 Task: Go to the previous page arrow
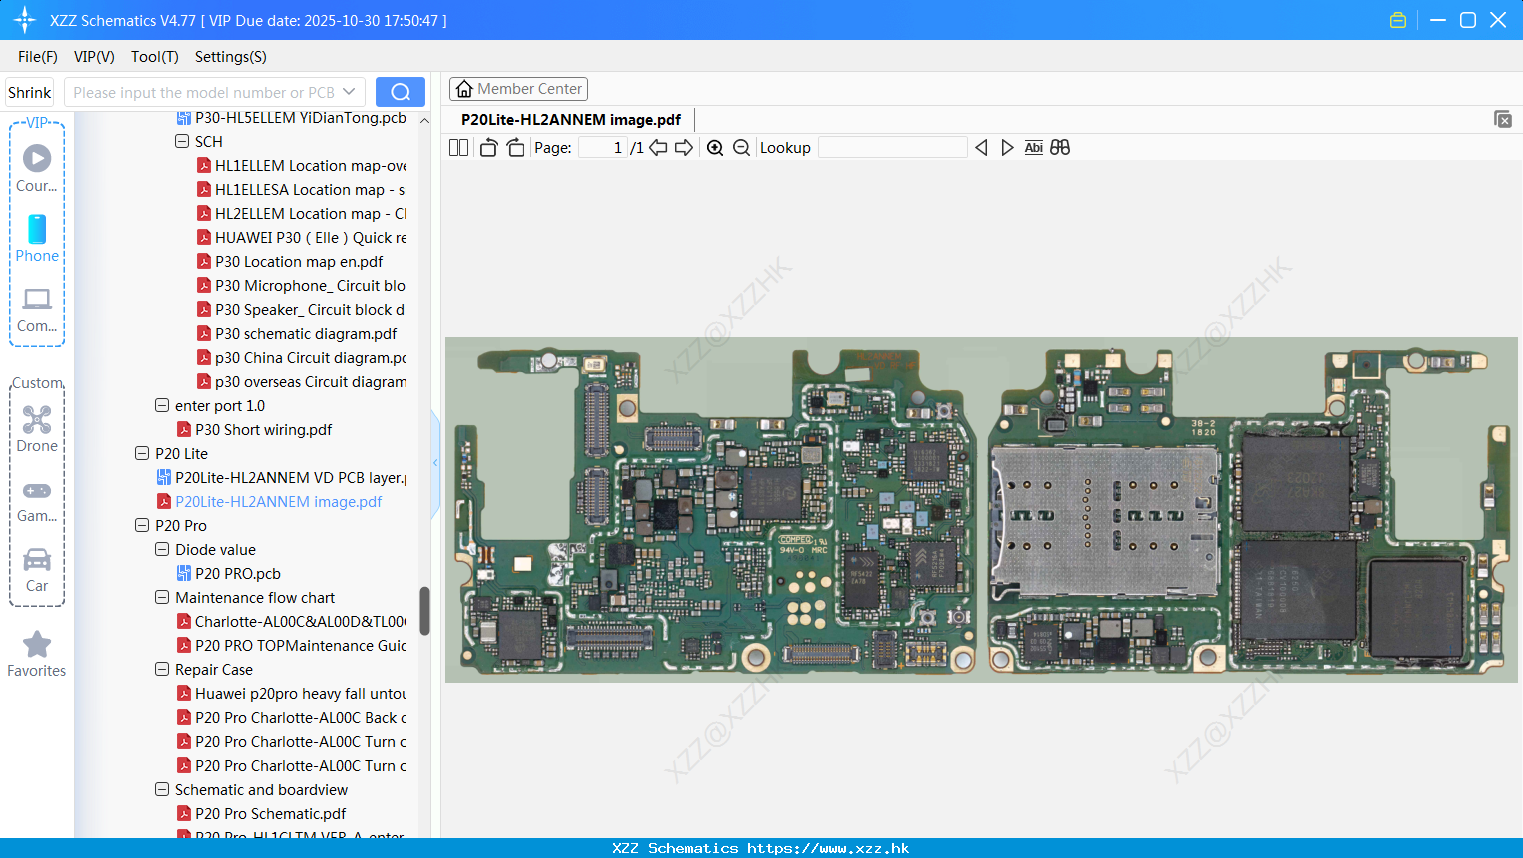pos(658,147)
